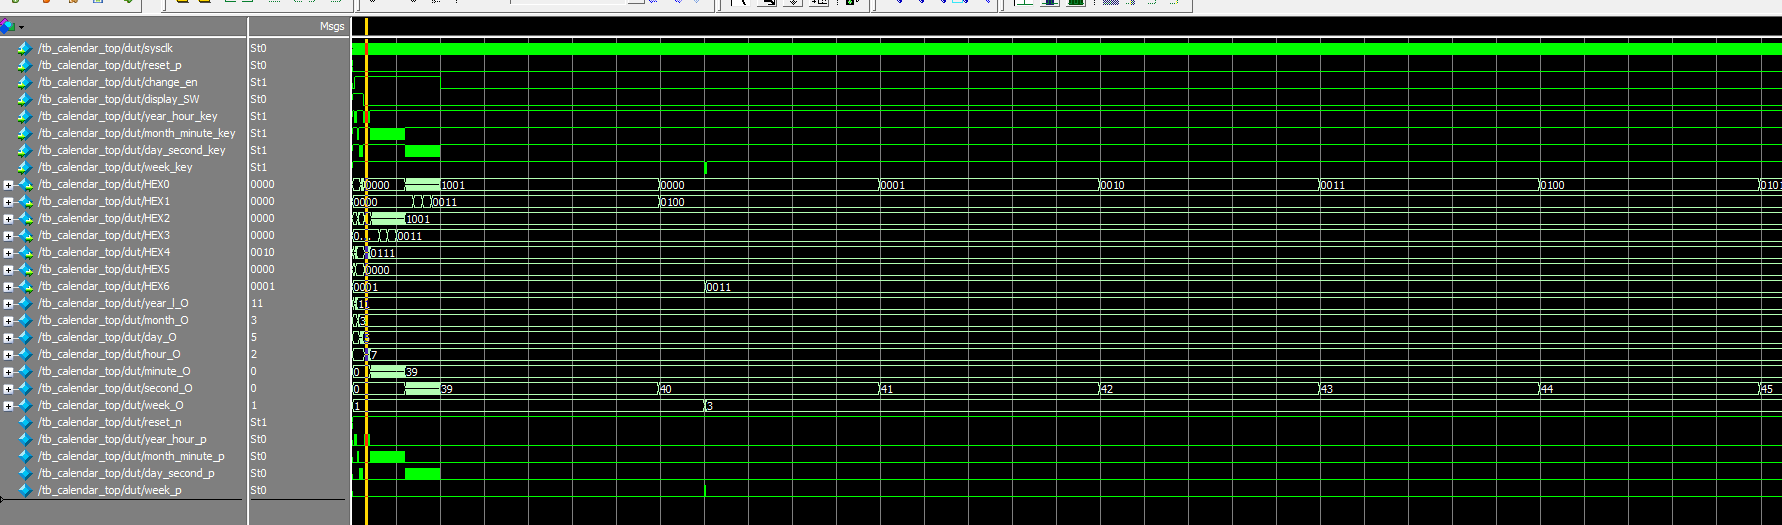Click the 5 value for day_O
The image size is (1782, 525).
pyautogui.click(x=254, y=337)
